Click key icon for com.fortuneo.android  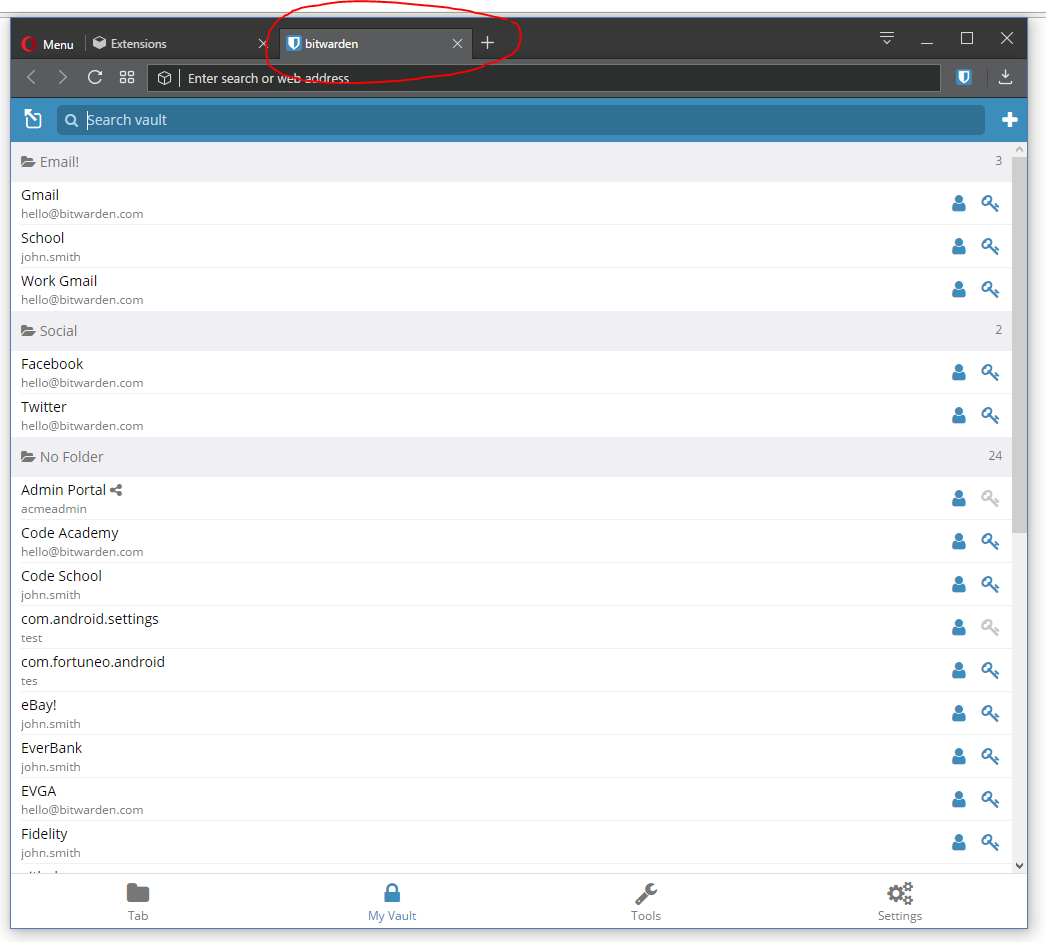[x=990, y=670]
